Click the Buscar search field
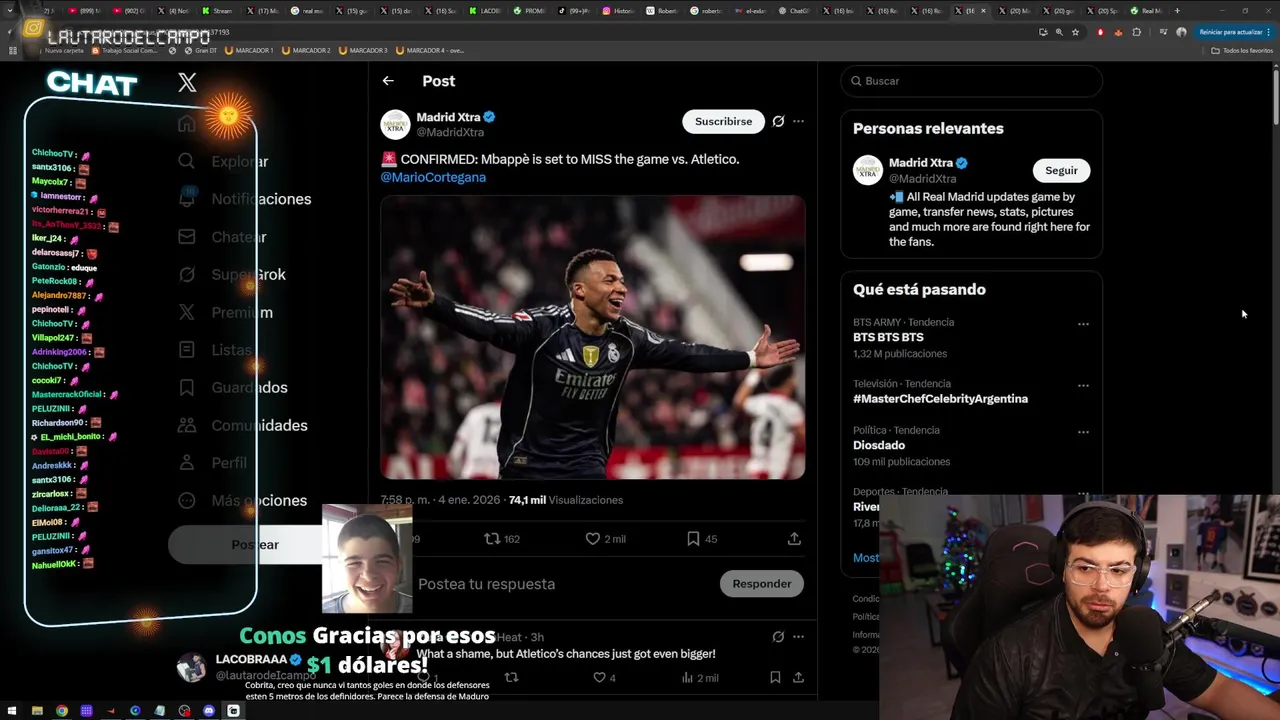Image resolution: width=1280 pixels, height=720 pixels. coord(971,81)
